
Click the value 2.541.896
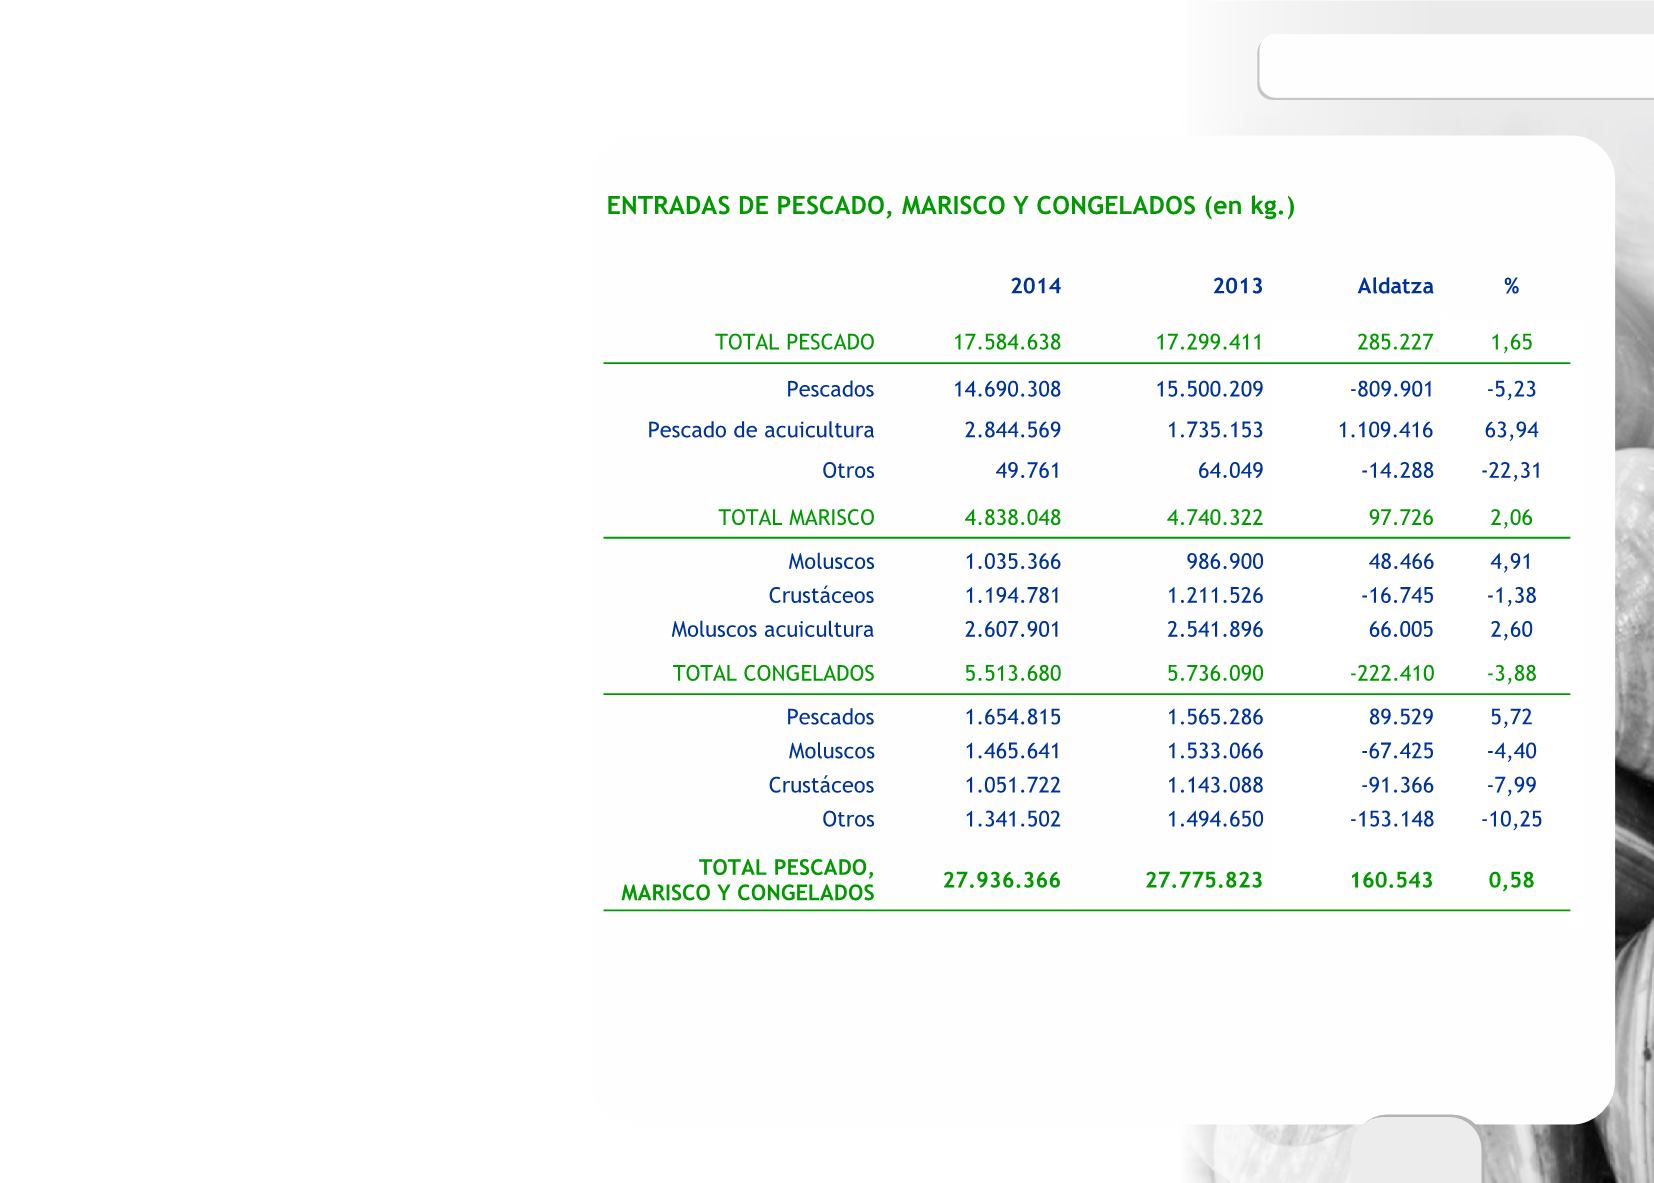1215,630
